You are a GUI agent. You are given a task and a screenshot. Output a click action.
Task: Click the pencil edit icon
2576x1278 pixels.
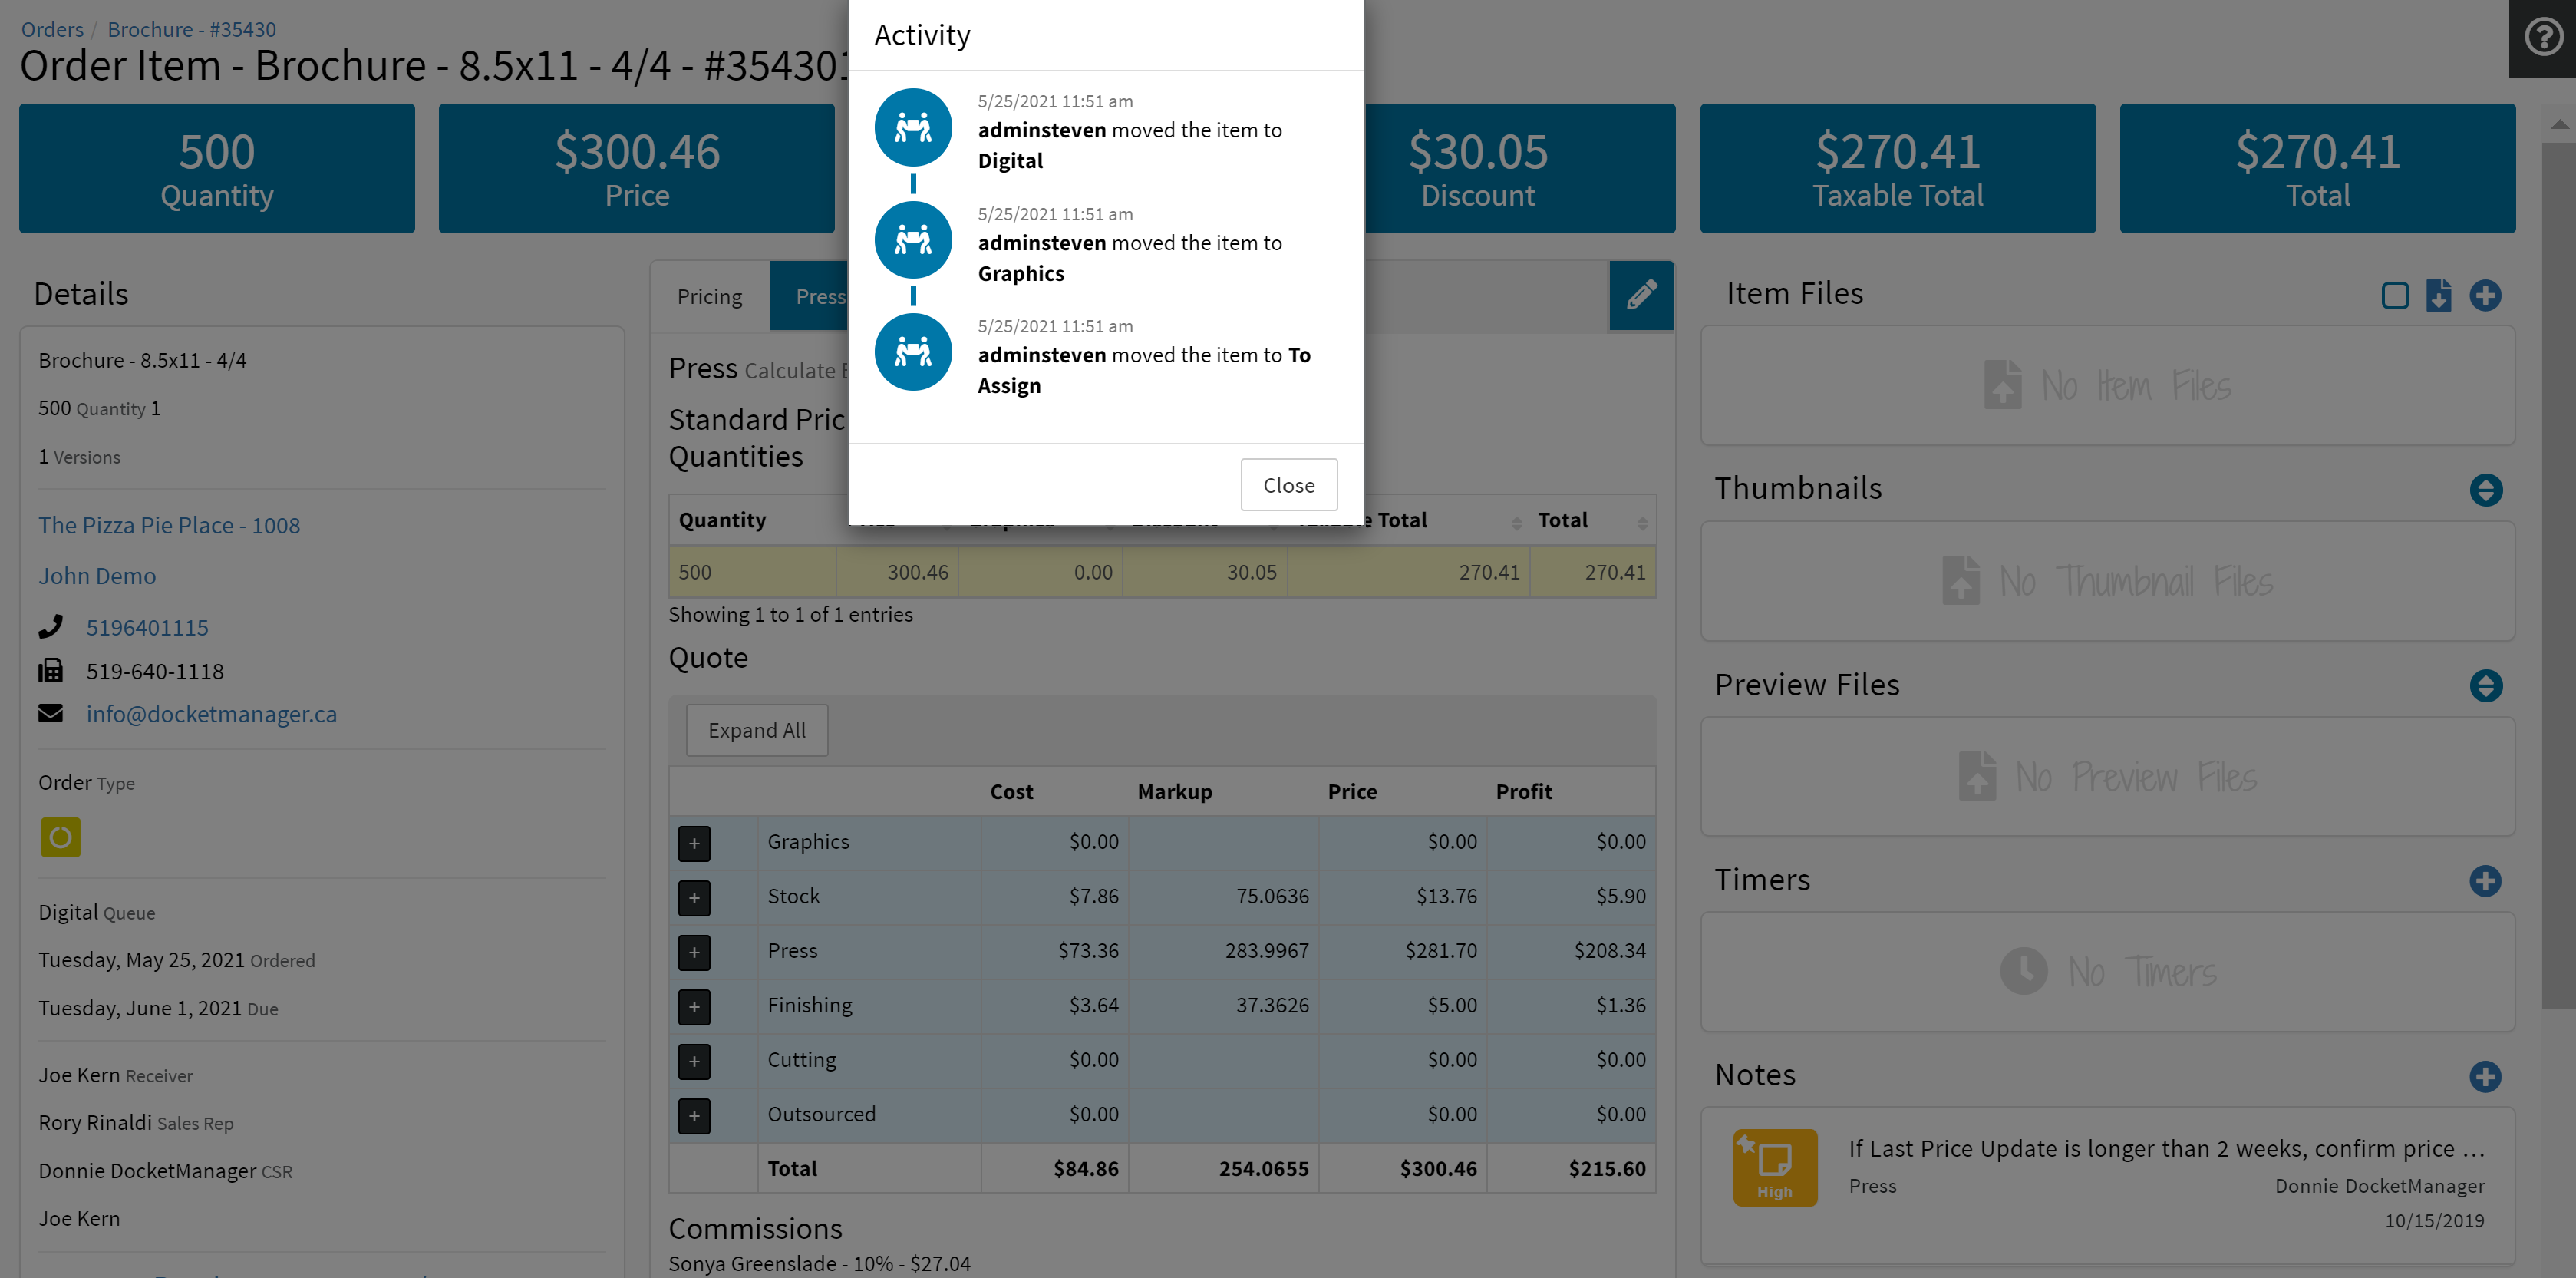pos(1641,295)
